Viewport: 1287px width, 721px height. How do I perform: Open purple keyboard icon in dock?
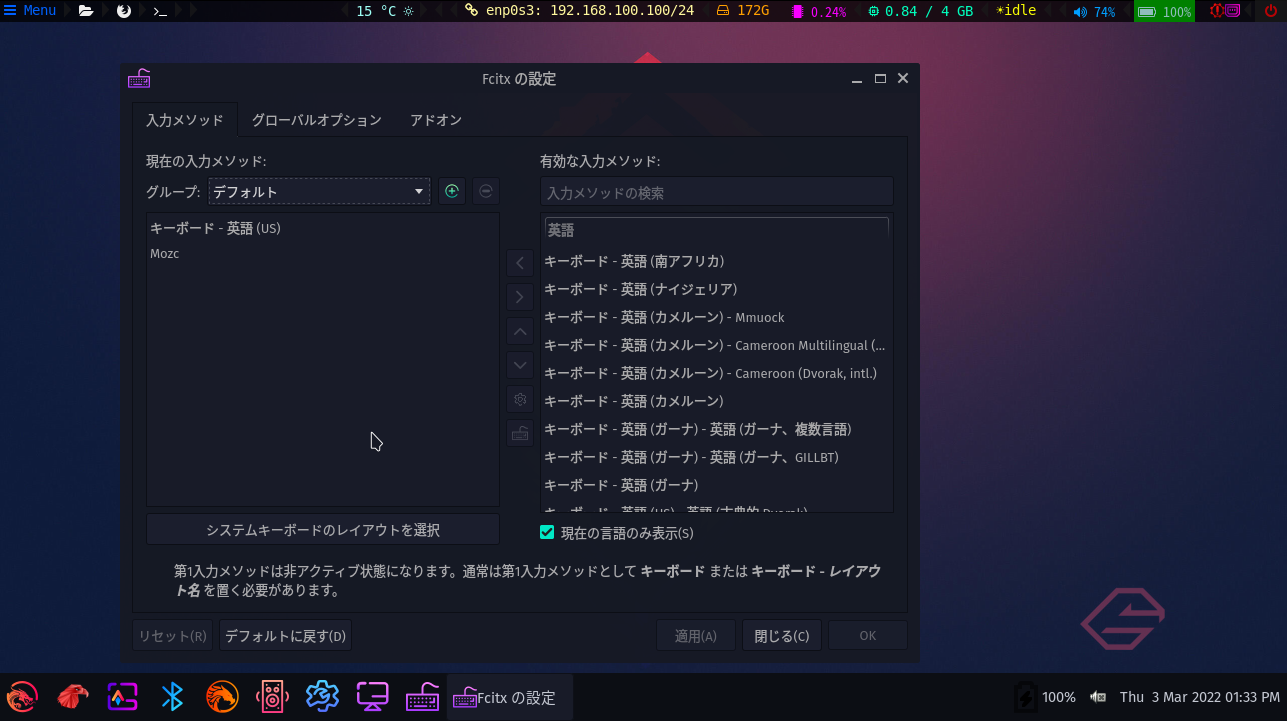[422, 696]
